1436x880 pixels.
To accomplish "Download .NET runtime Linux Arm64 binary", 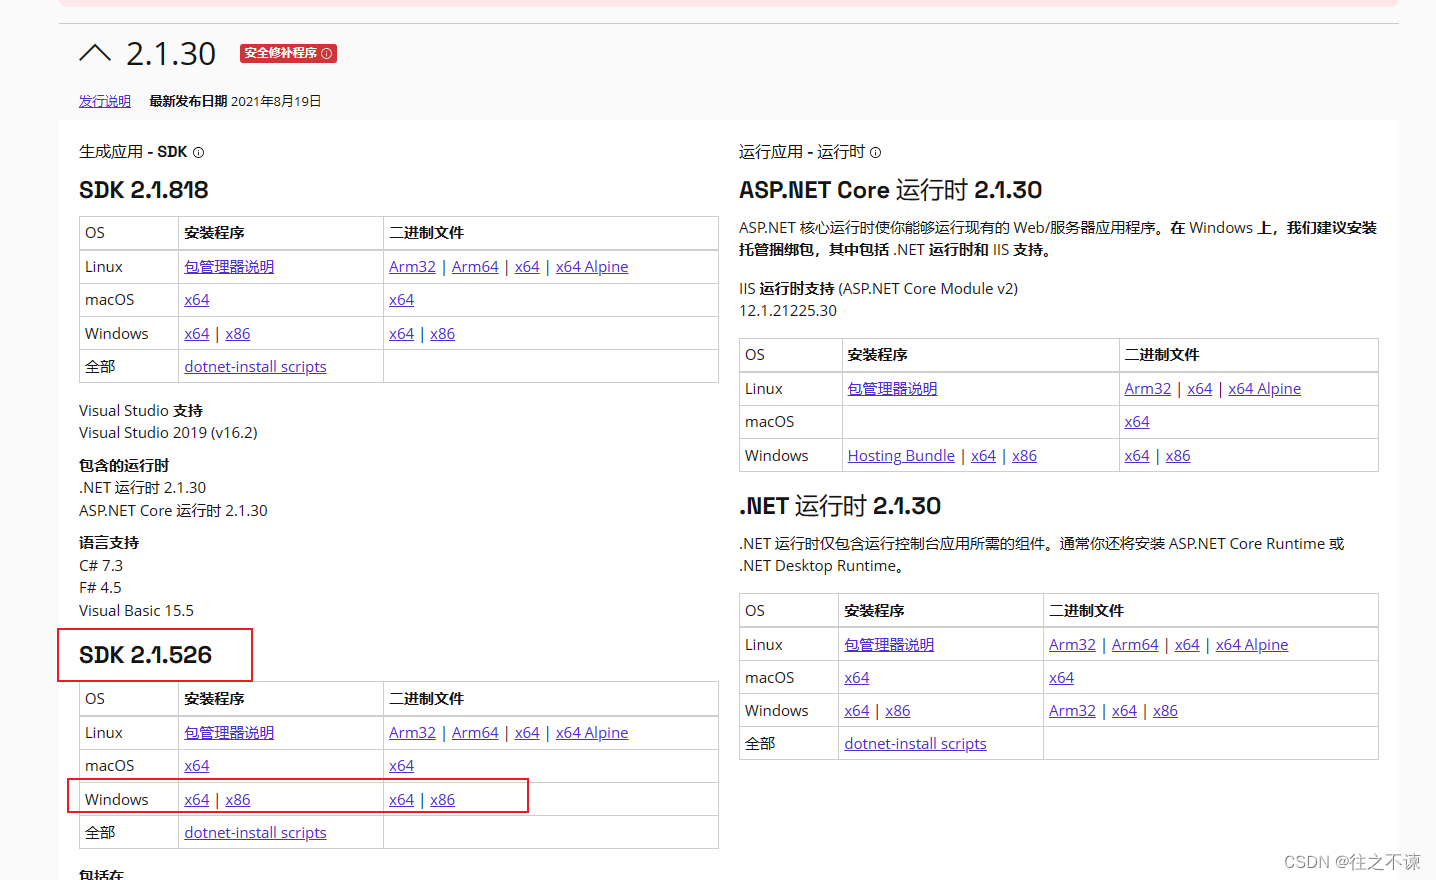I will tap(1135, 645).
